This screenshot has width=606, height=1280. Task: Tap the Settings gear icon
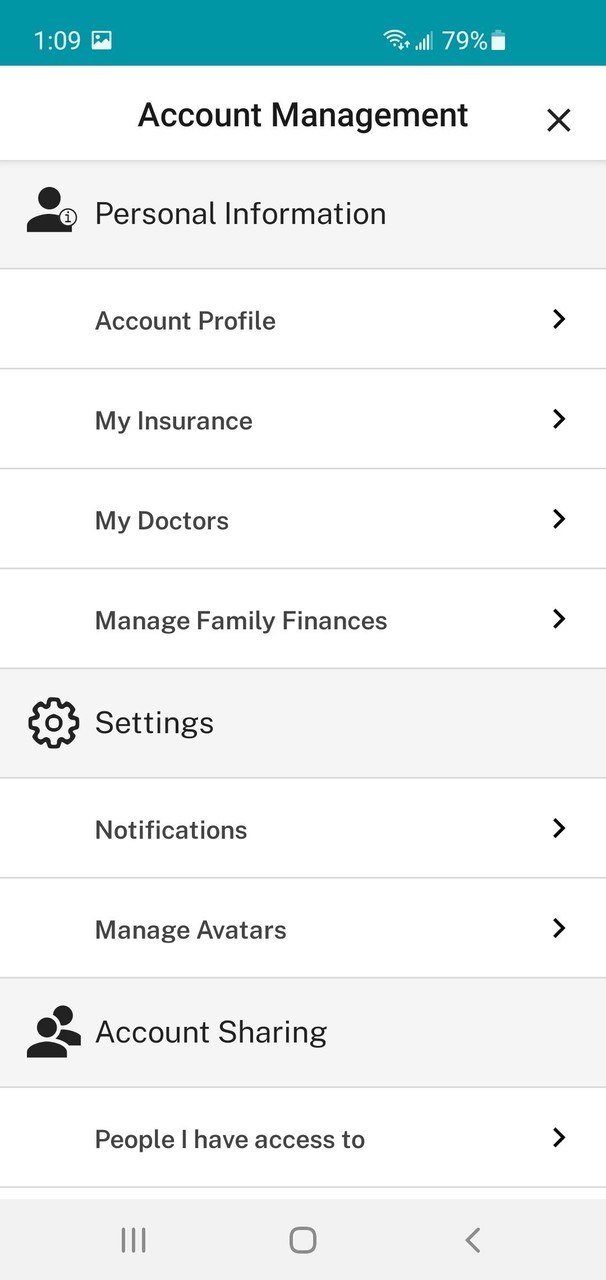tap(53, 723)
